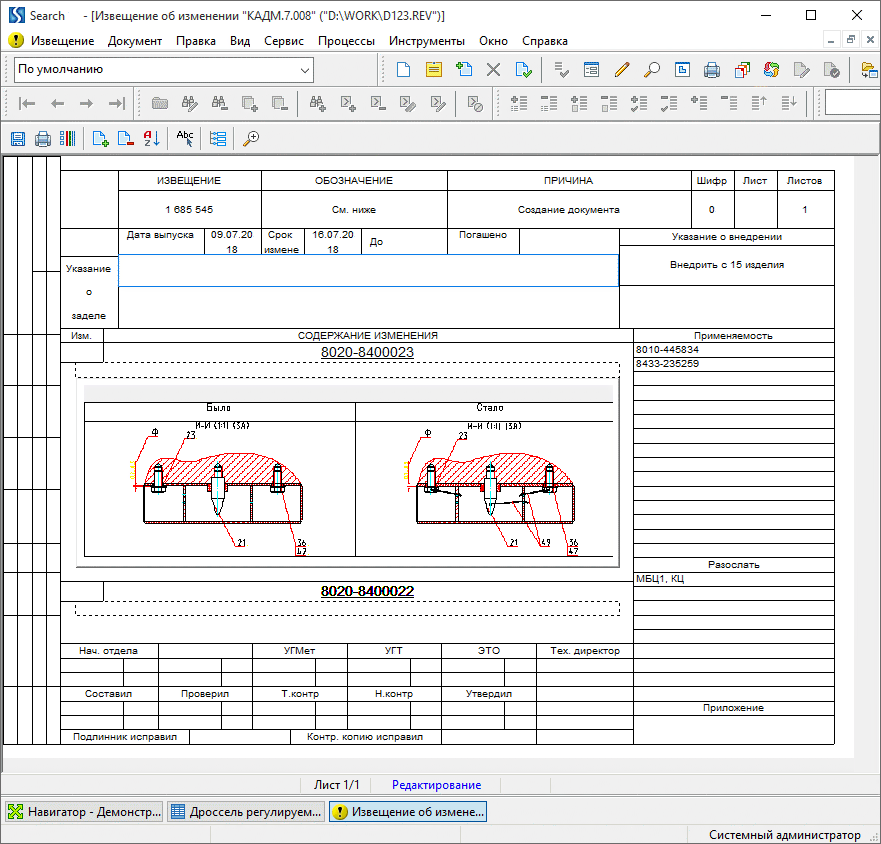The image size is (881, 844).
Task: Click the empty Указание о заделе field
Action: pos(368,271)
